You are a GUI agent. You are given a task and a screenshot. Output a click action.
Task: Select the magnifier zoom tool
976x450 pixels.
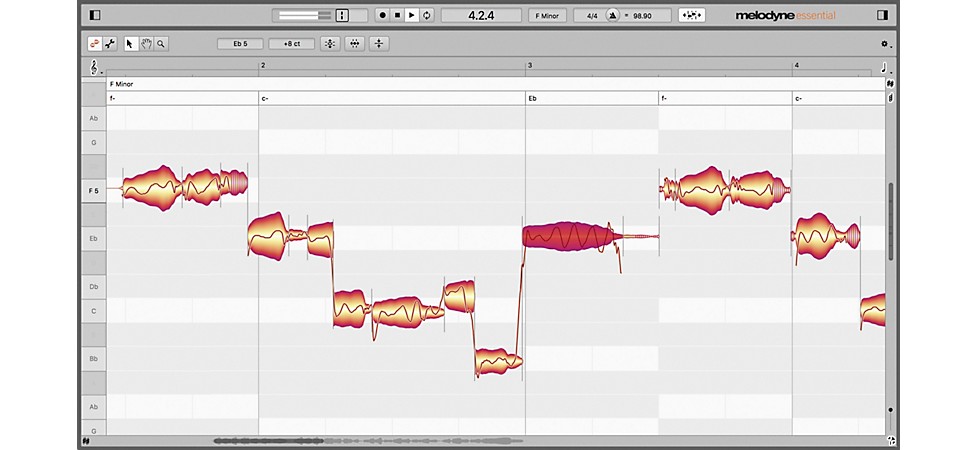click(x=161, y=44)
